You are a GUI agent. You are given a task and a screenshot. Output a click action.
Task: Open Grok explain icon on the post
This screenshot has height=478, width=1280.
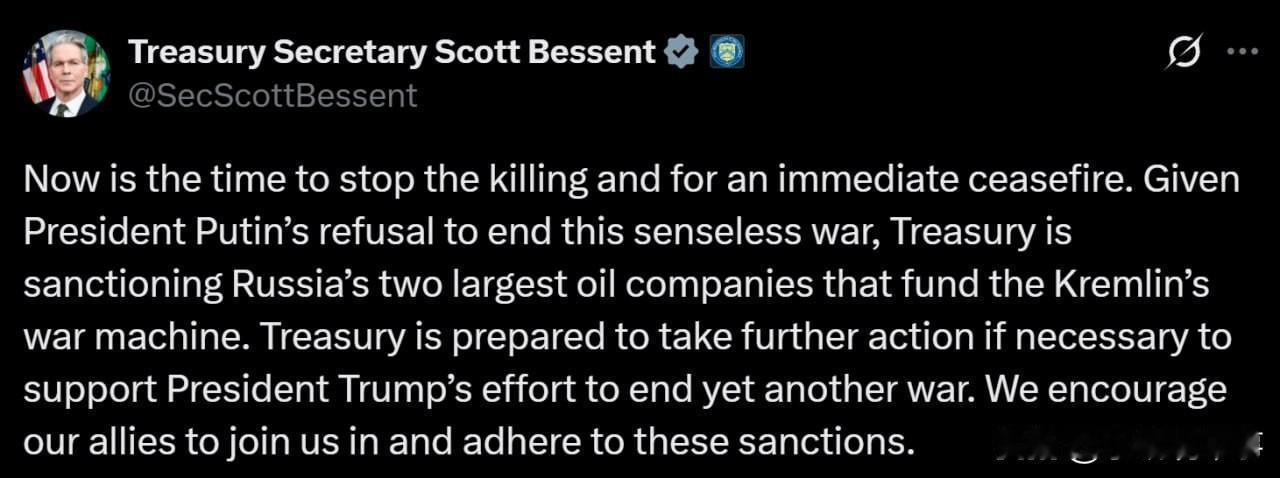(1182, 53)
